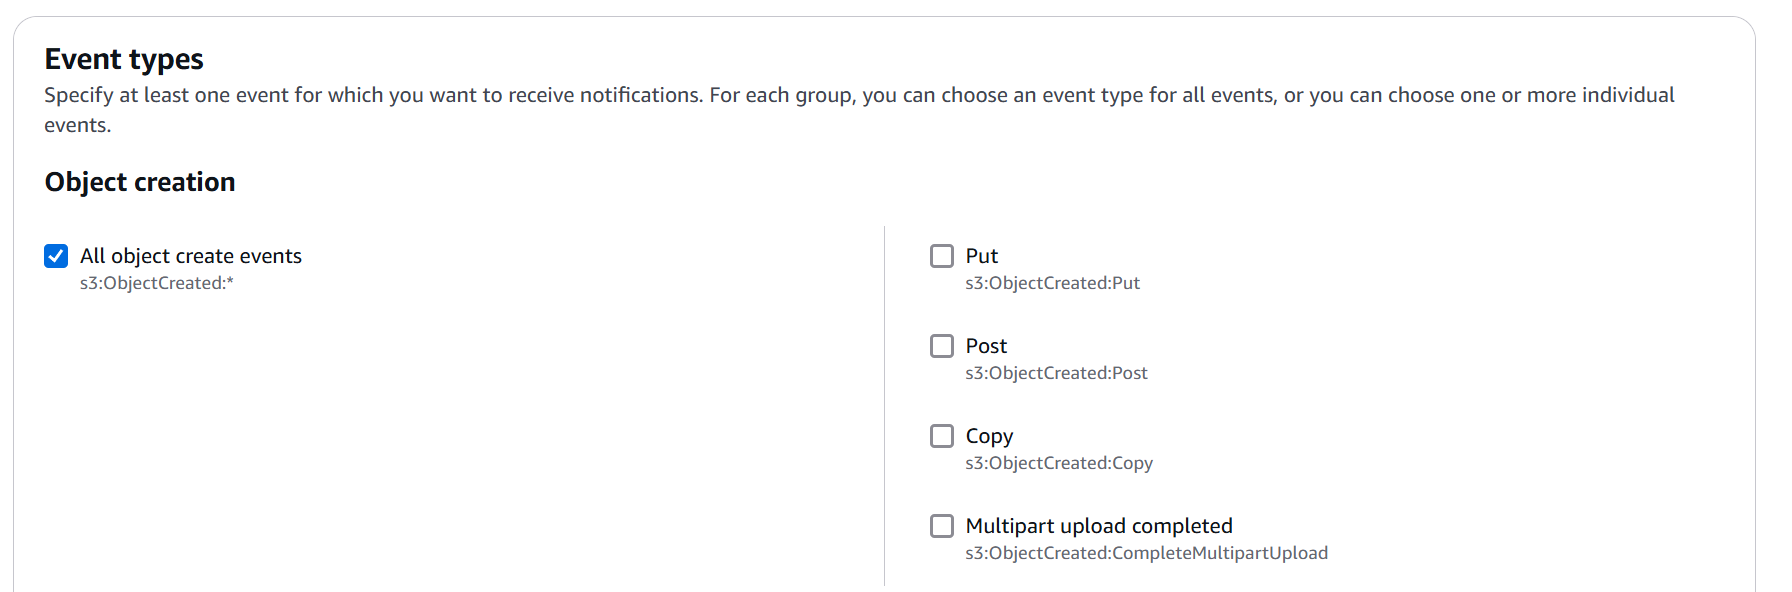Viewport: 1792px width, 592px height.
Task: Click the Copy label text
Action: 989,436
